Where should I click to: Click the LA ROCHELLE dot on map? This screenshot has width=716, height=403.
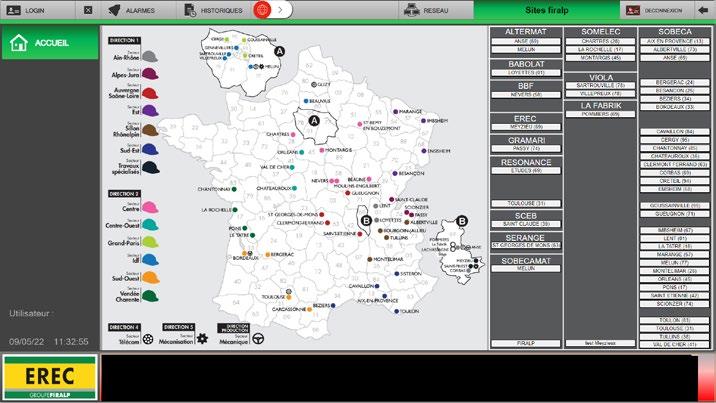click(x=235, y=210)
